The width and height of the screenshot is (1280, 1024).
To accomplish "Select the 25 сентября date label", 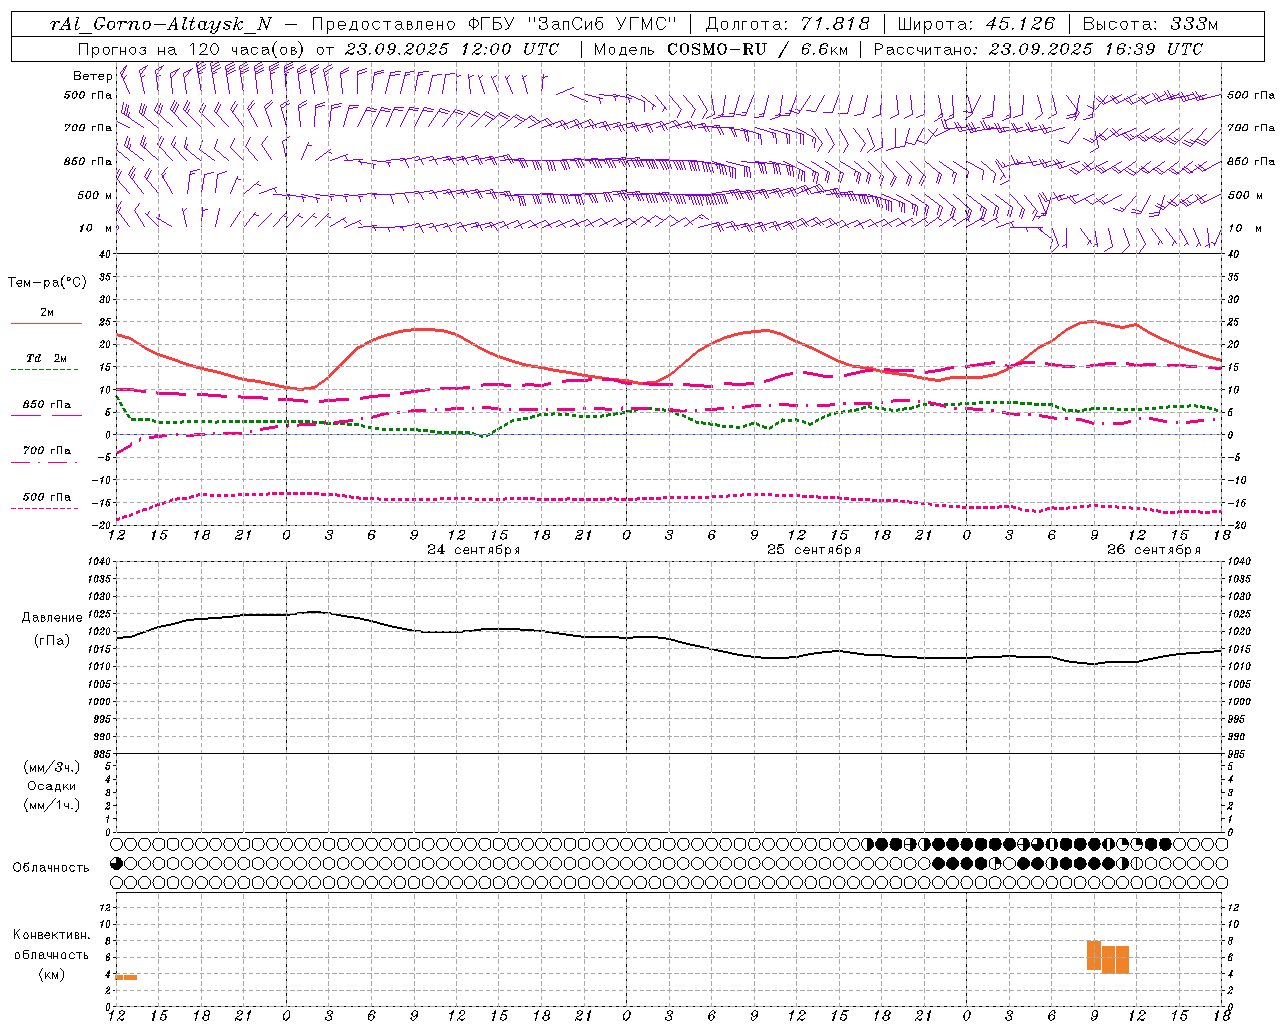I will (x=813, y=550).
